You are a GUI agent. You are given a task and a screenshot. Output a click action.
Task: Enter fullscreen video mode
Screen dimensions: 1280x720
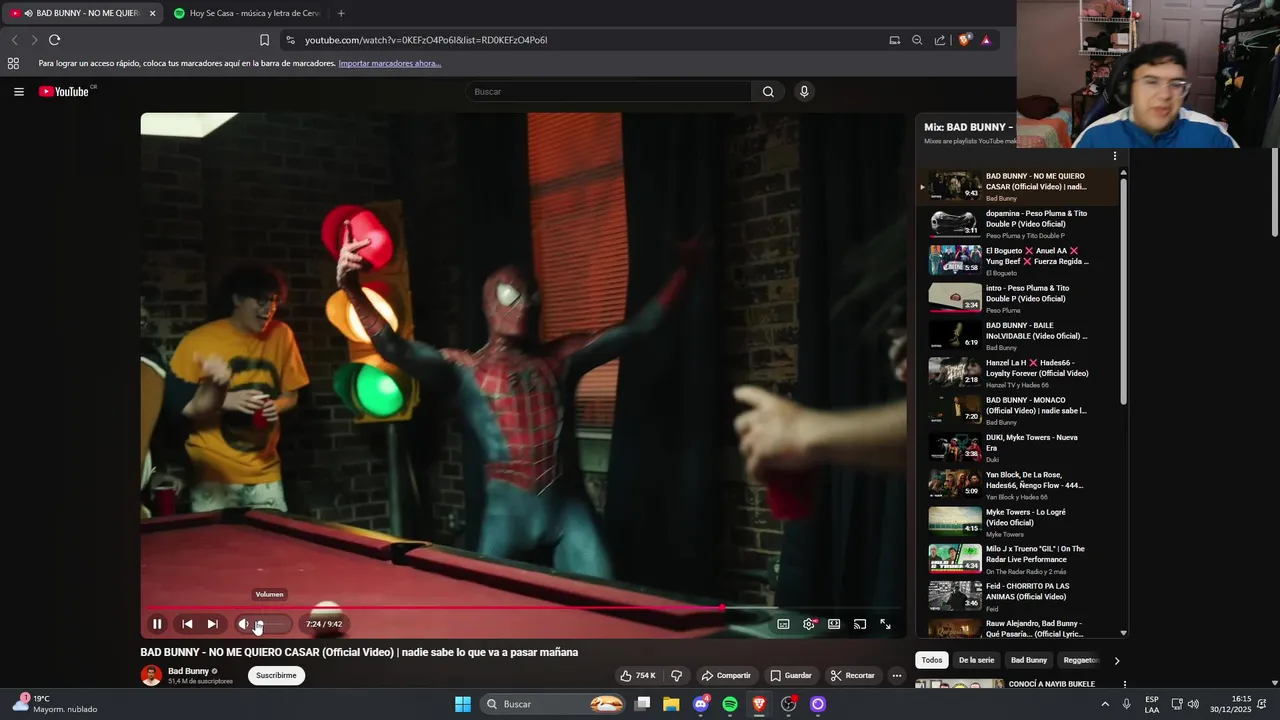(885, 624)
